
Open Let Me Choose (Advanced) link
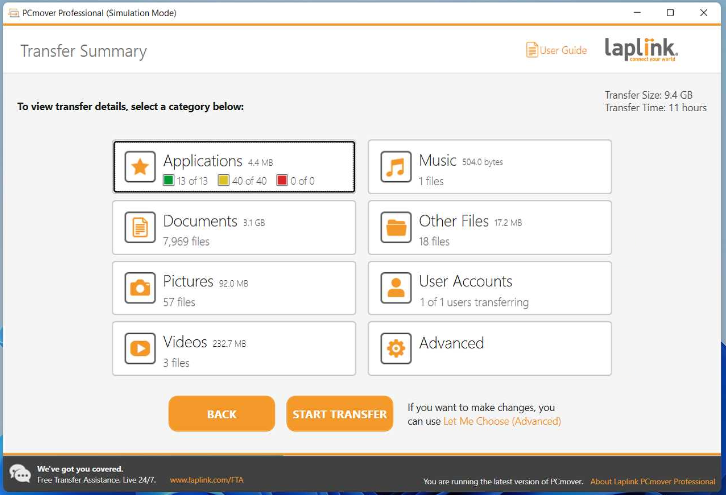(502, 421)
